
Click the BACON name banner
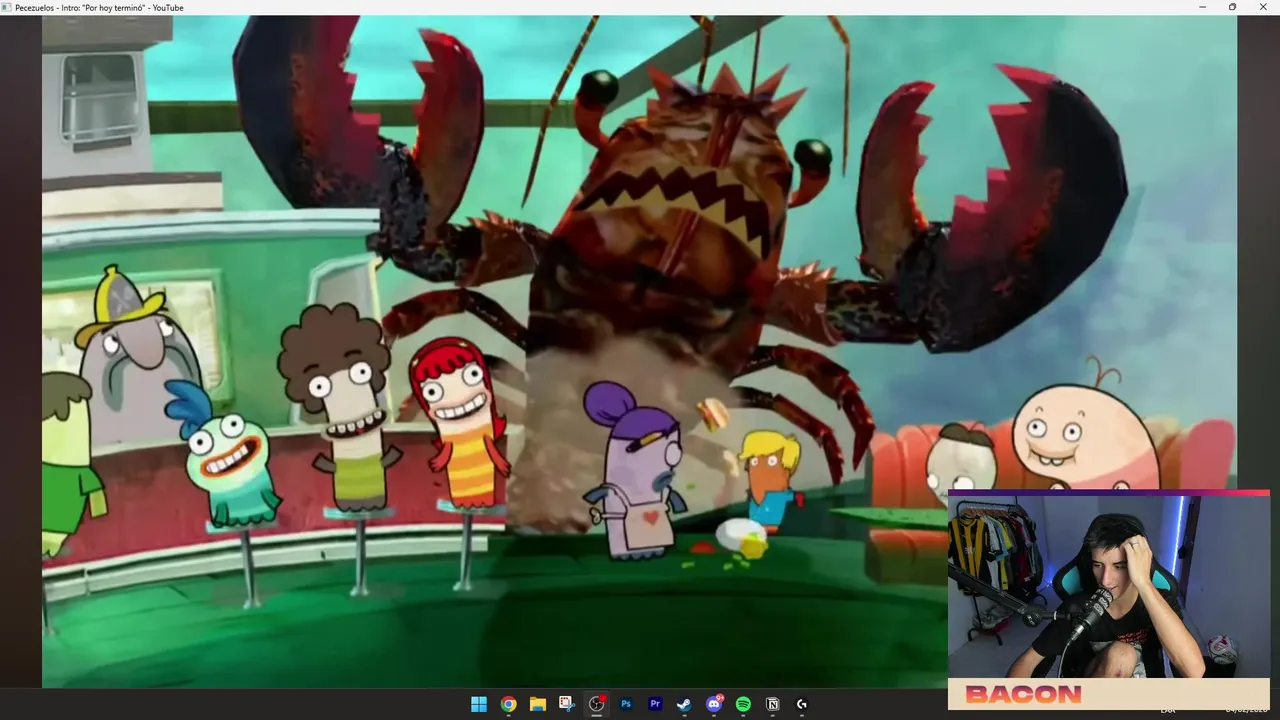pos(1109,694)
